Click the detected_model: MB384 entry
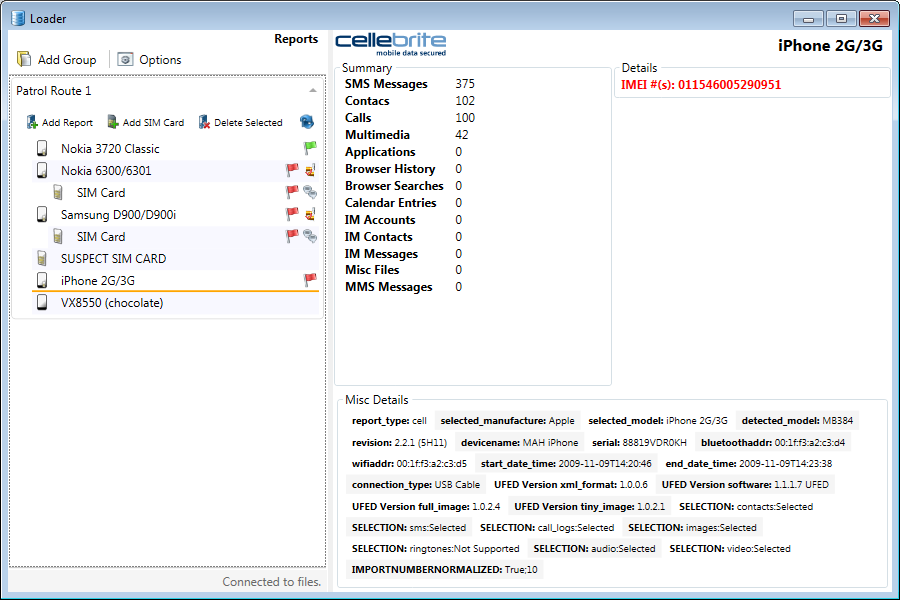The image size is (900, 600). (797, 421)
